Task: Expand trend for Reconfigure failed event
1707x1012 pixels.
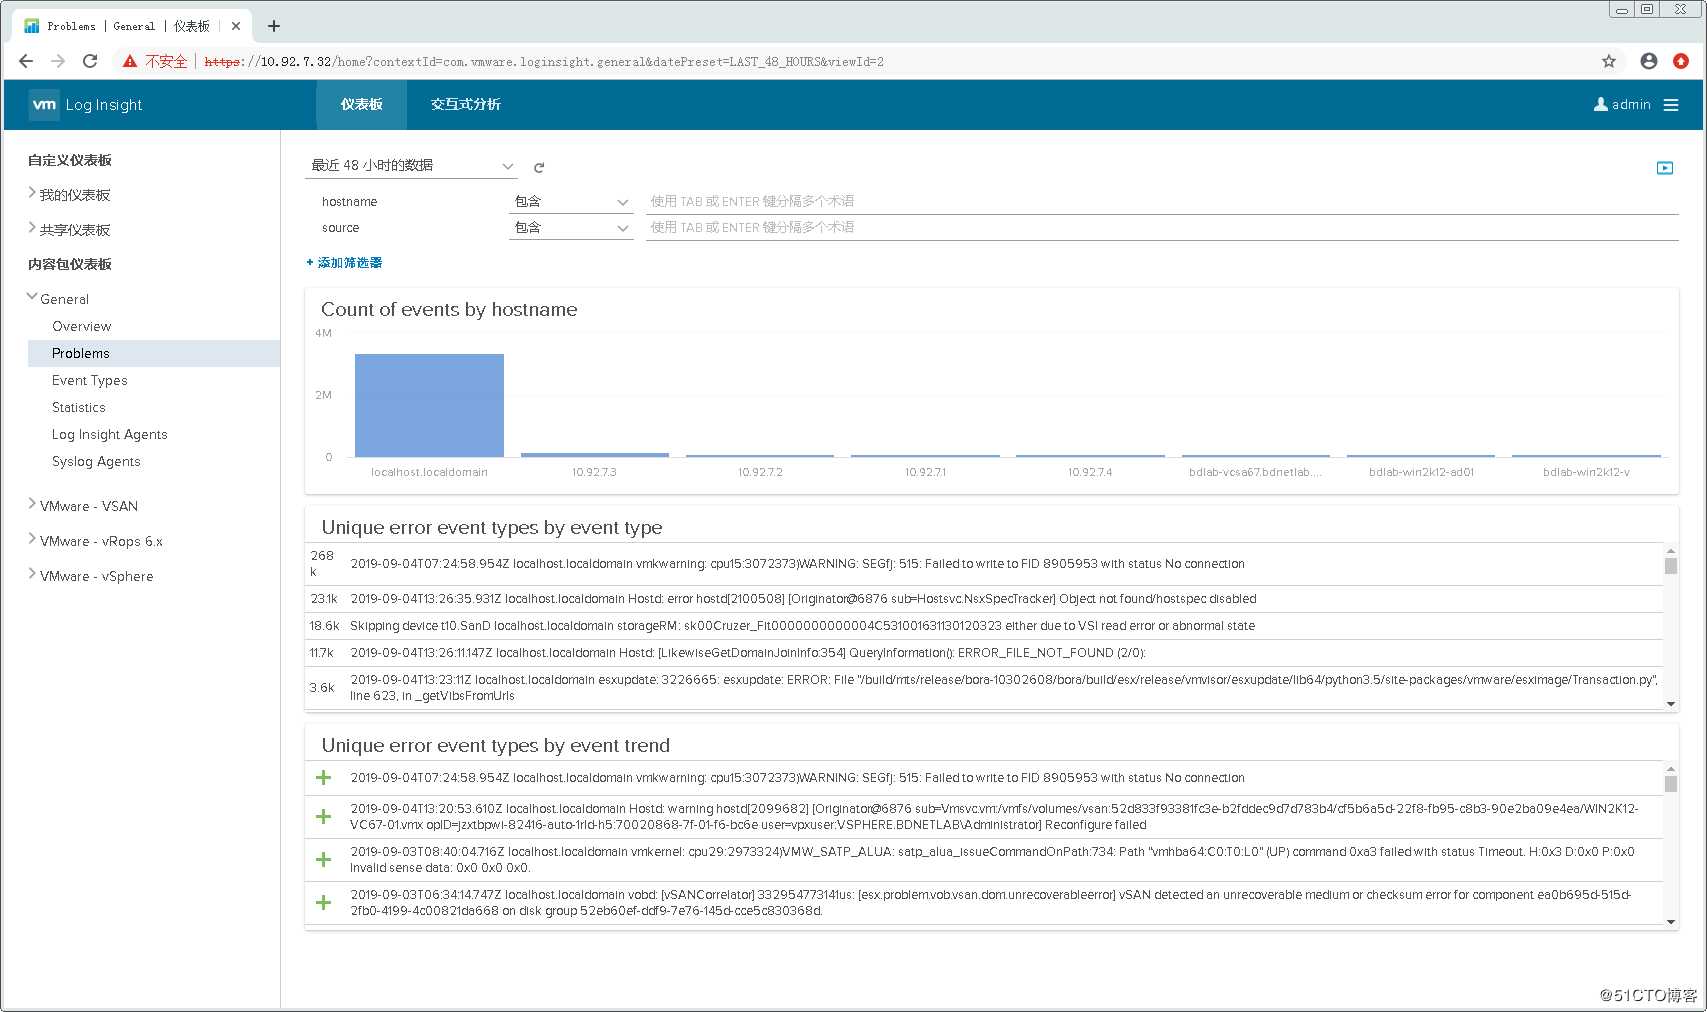Action: click(x=324, y=817)
